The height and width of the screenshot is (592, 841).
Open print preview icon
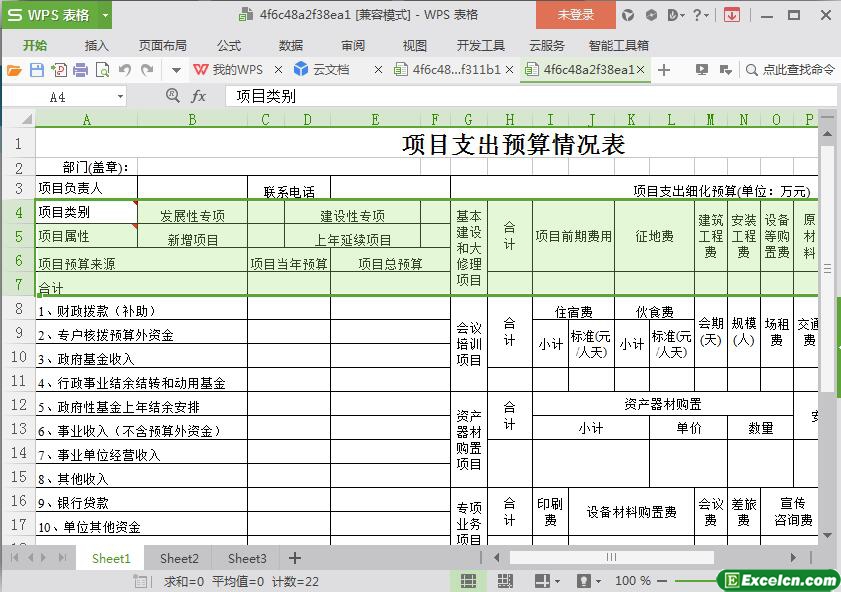click(x=102, y=70)
